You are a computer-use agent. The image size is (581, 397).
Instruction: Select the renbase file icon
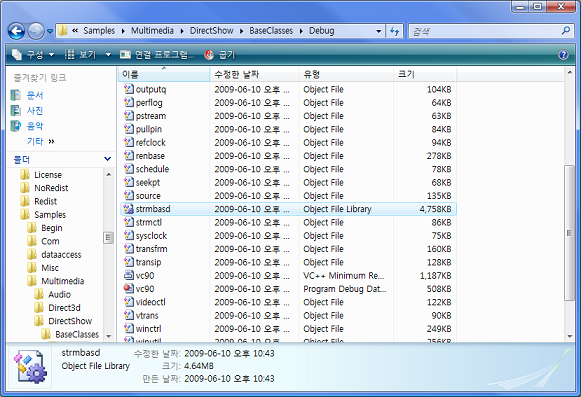(x=129, y=156)
